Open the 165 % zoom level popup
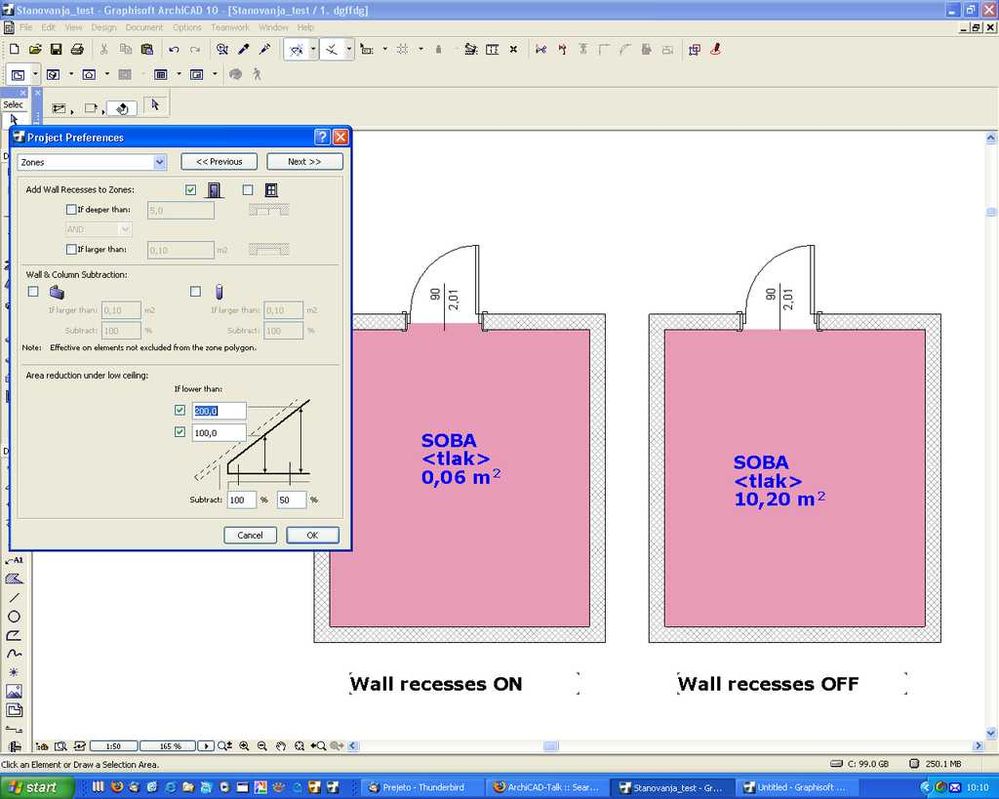This screenshot has width=999, height=799. click(169, 745)
